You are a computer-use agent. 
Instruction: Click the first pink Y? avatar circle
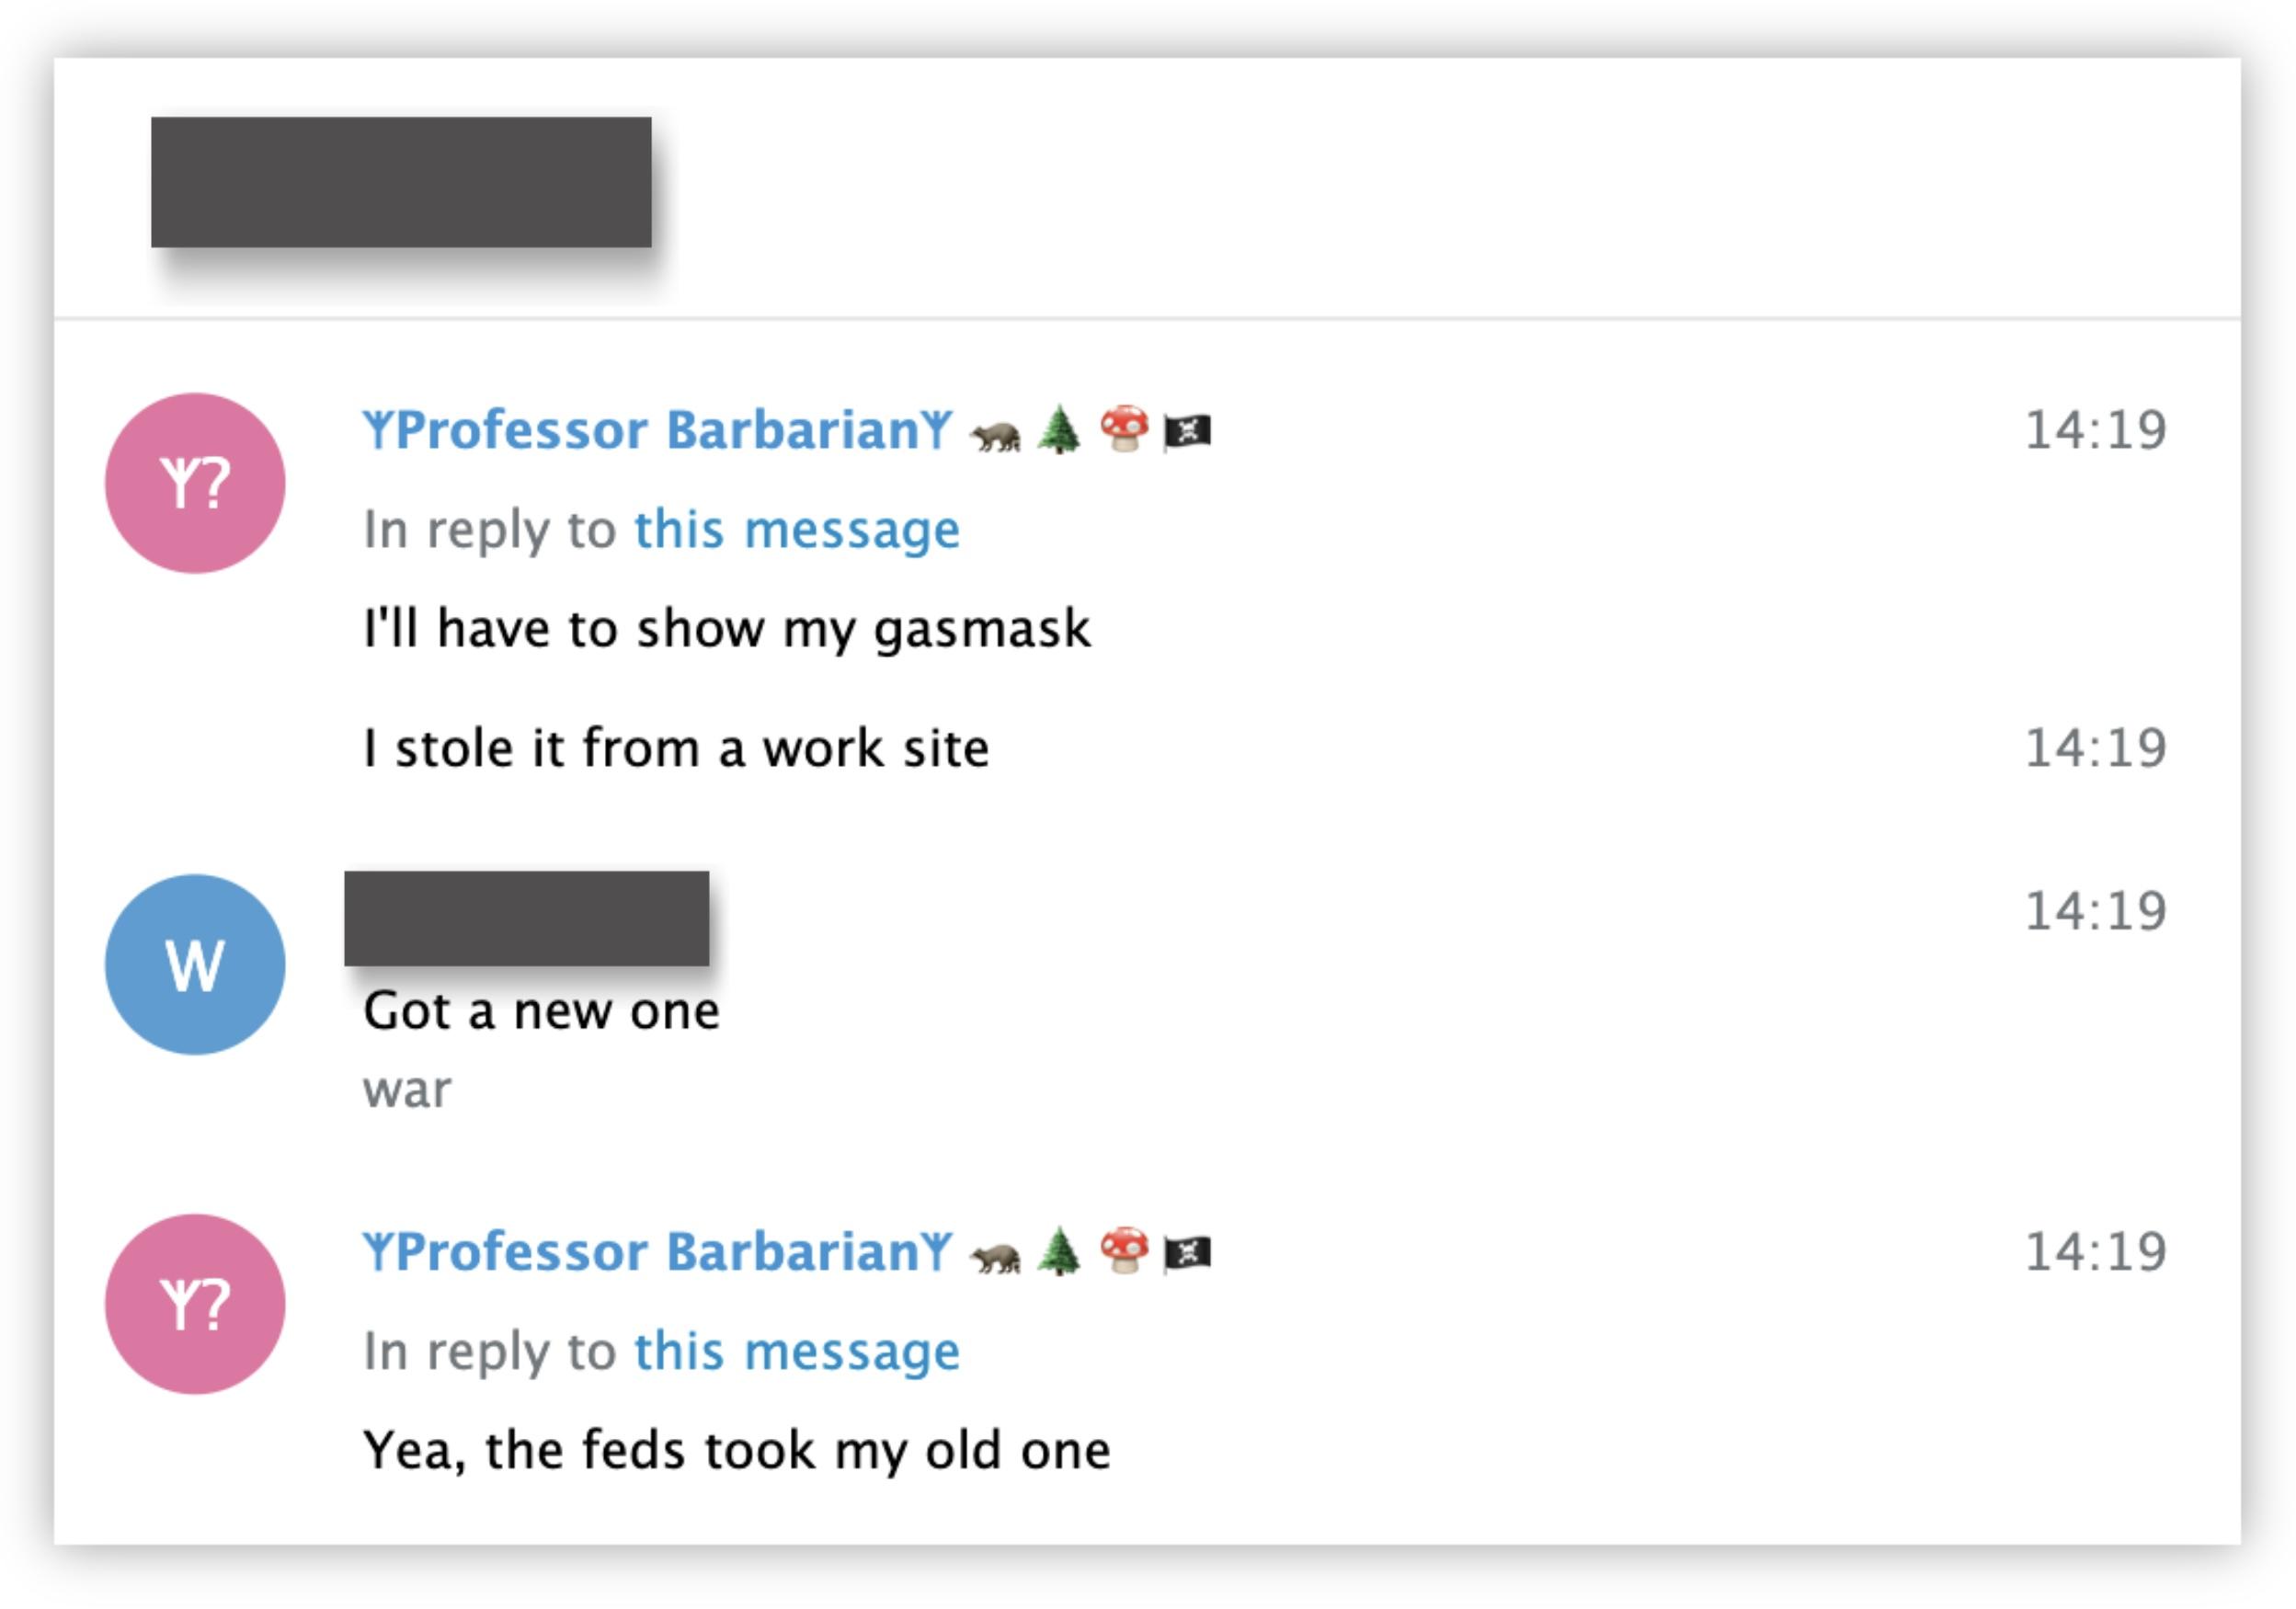click(195, 483)
